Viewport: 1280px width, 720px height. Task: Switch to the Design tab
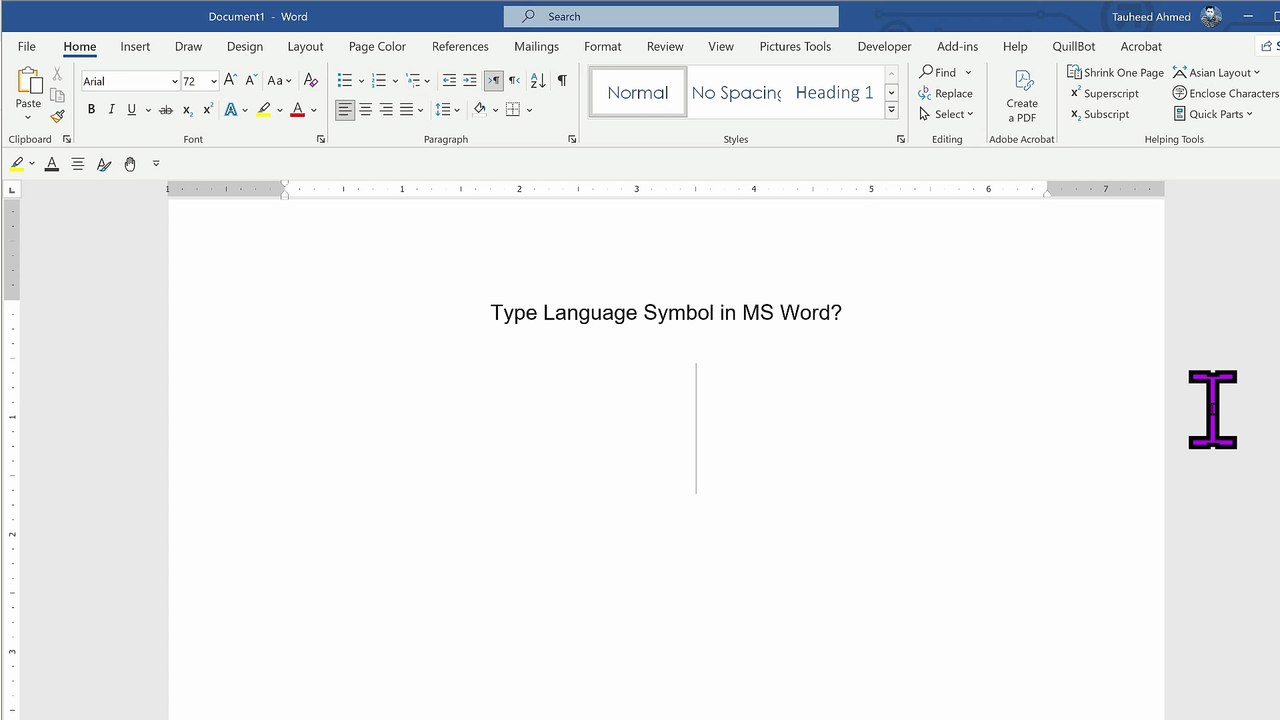pos(245,46)
